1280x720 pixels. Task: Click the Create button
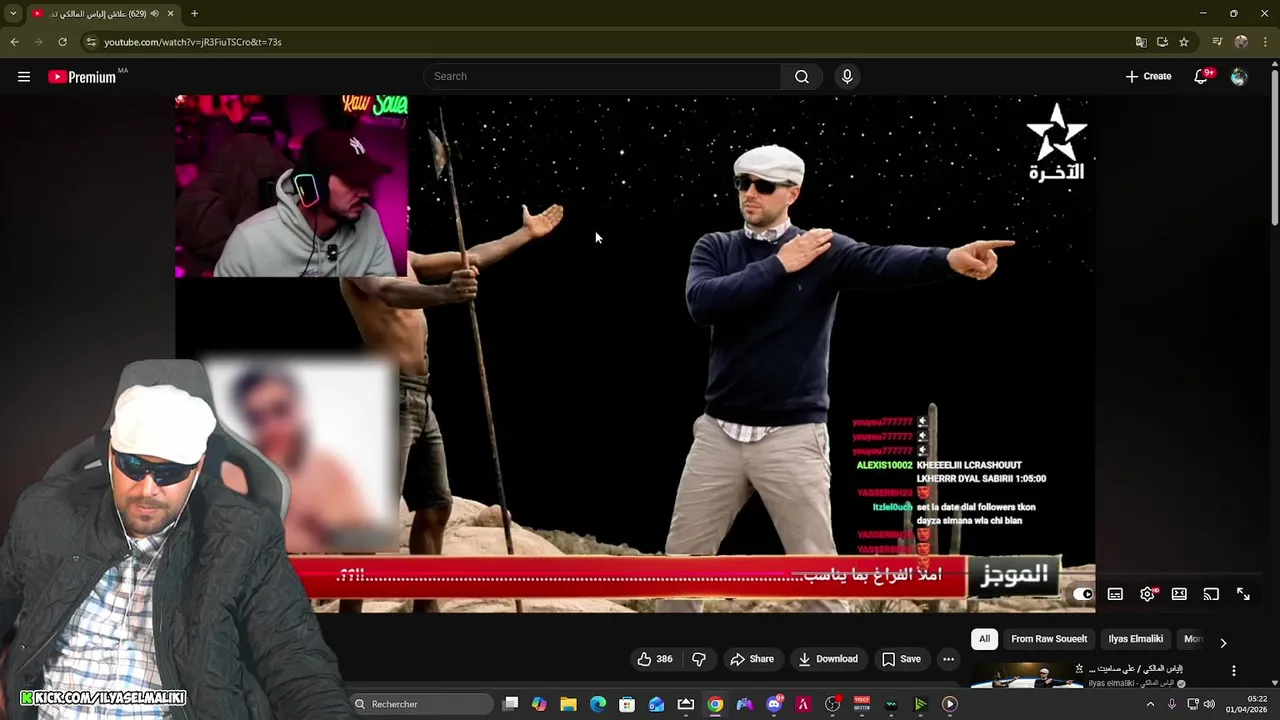1148,77
